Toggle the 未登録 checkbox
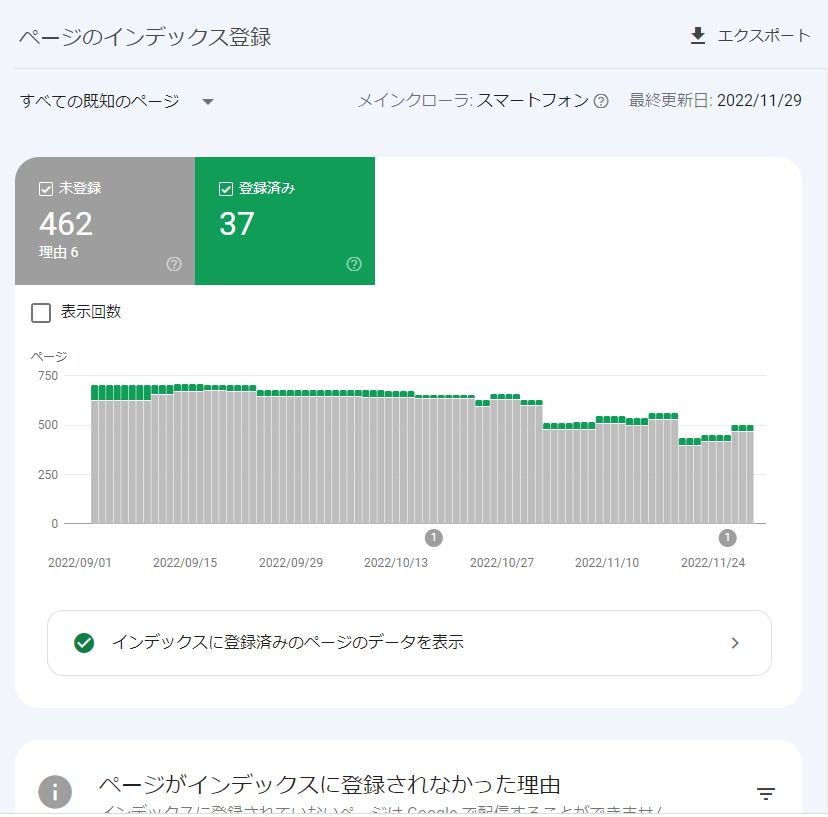The height and width of the screenshot is (817, 828). pos(45,188)
